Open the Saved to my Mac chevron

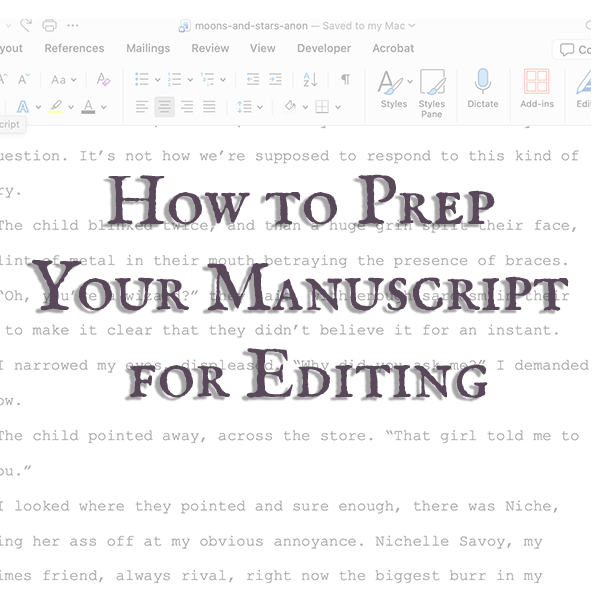412,26
